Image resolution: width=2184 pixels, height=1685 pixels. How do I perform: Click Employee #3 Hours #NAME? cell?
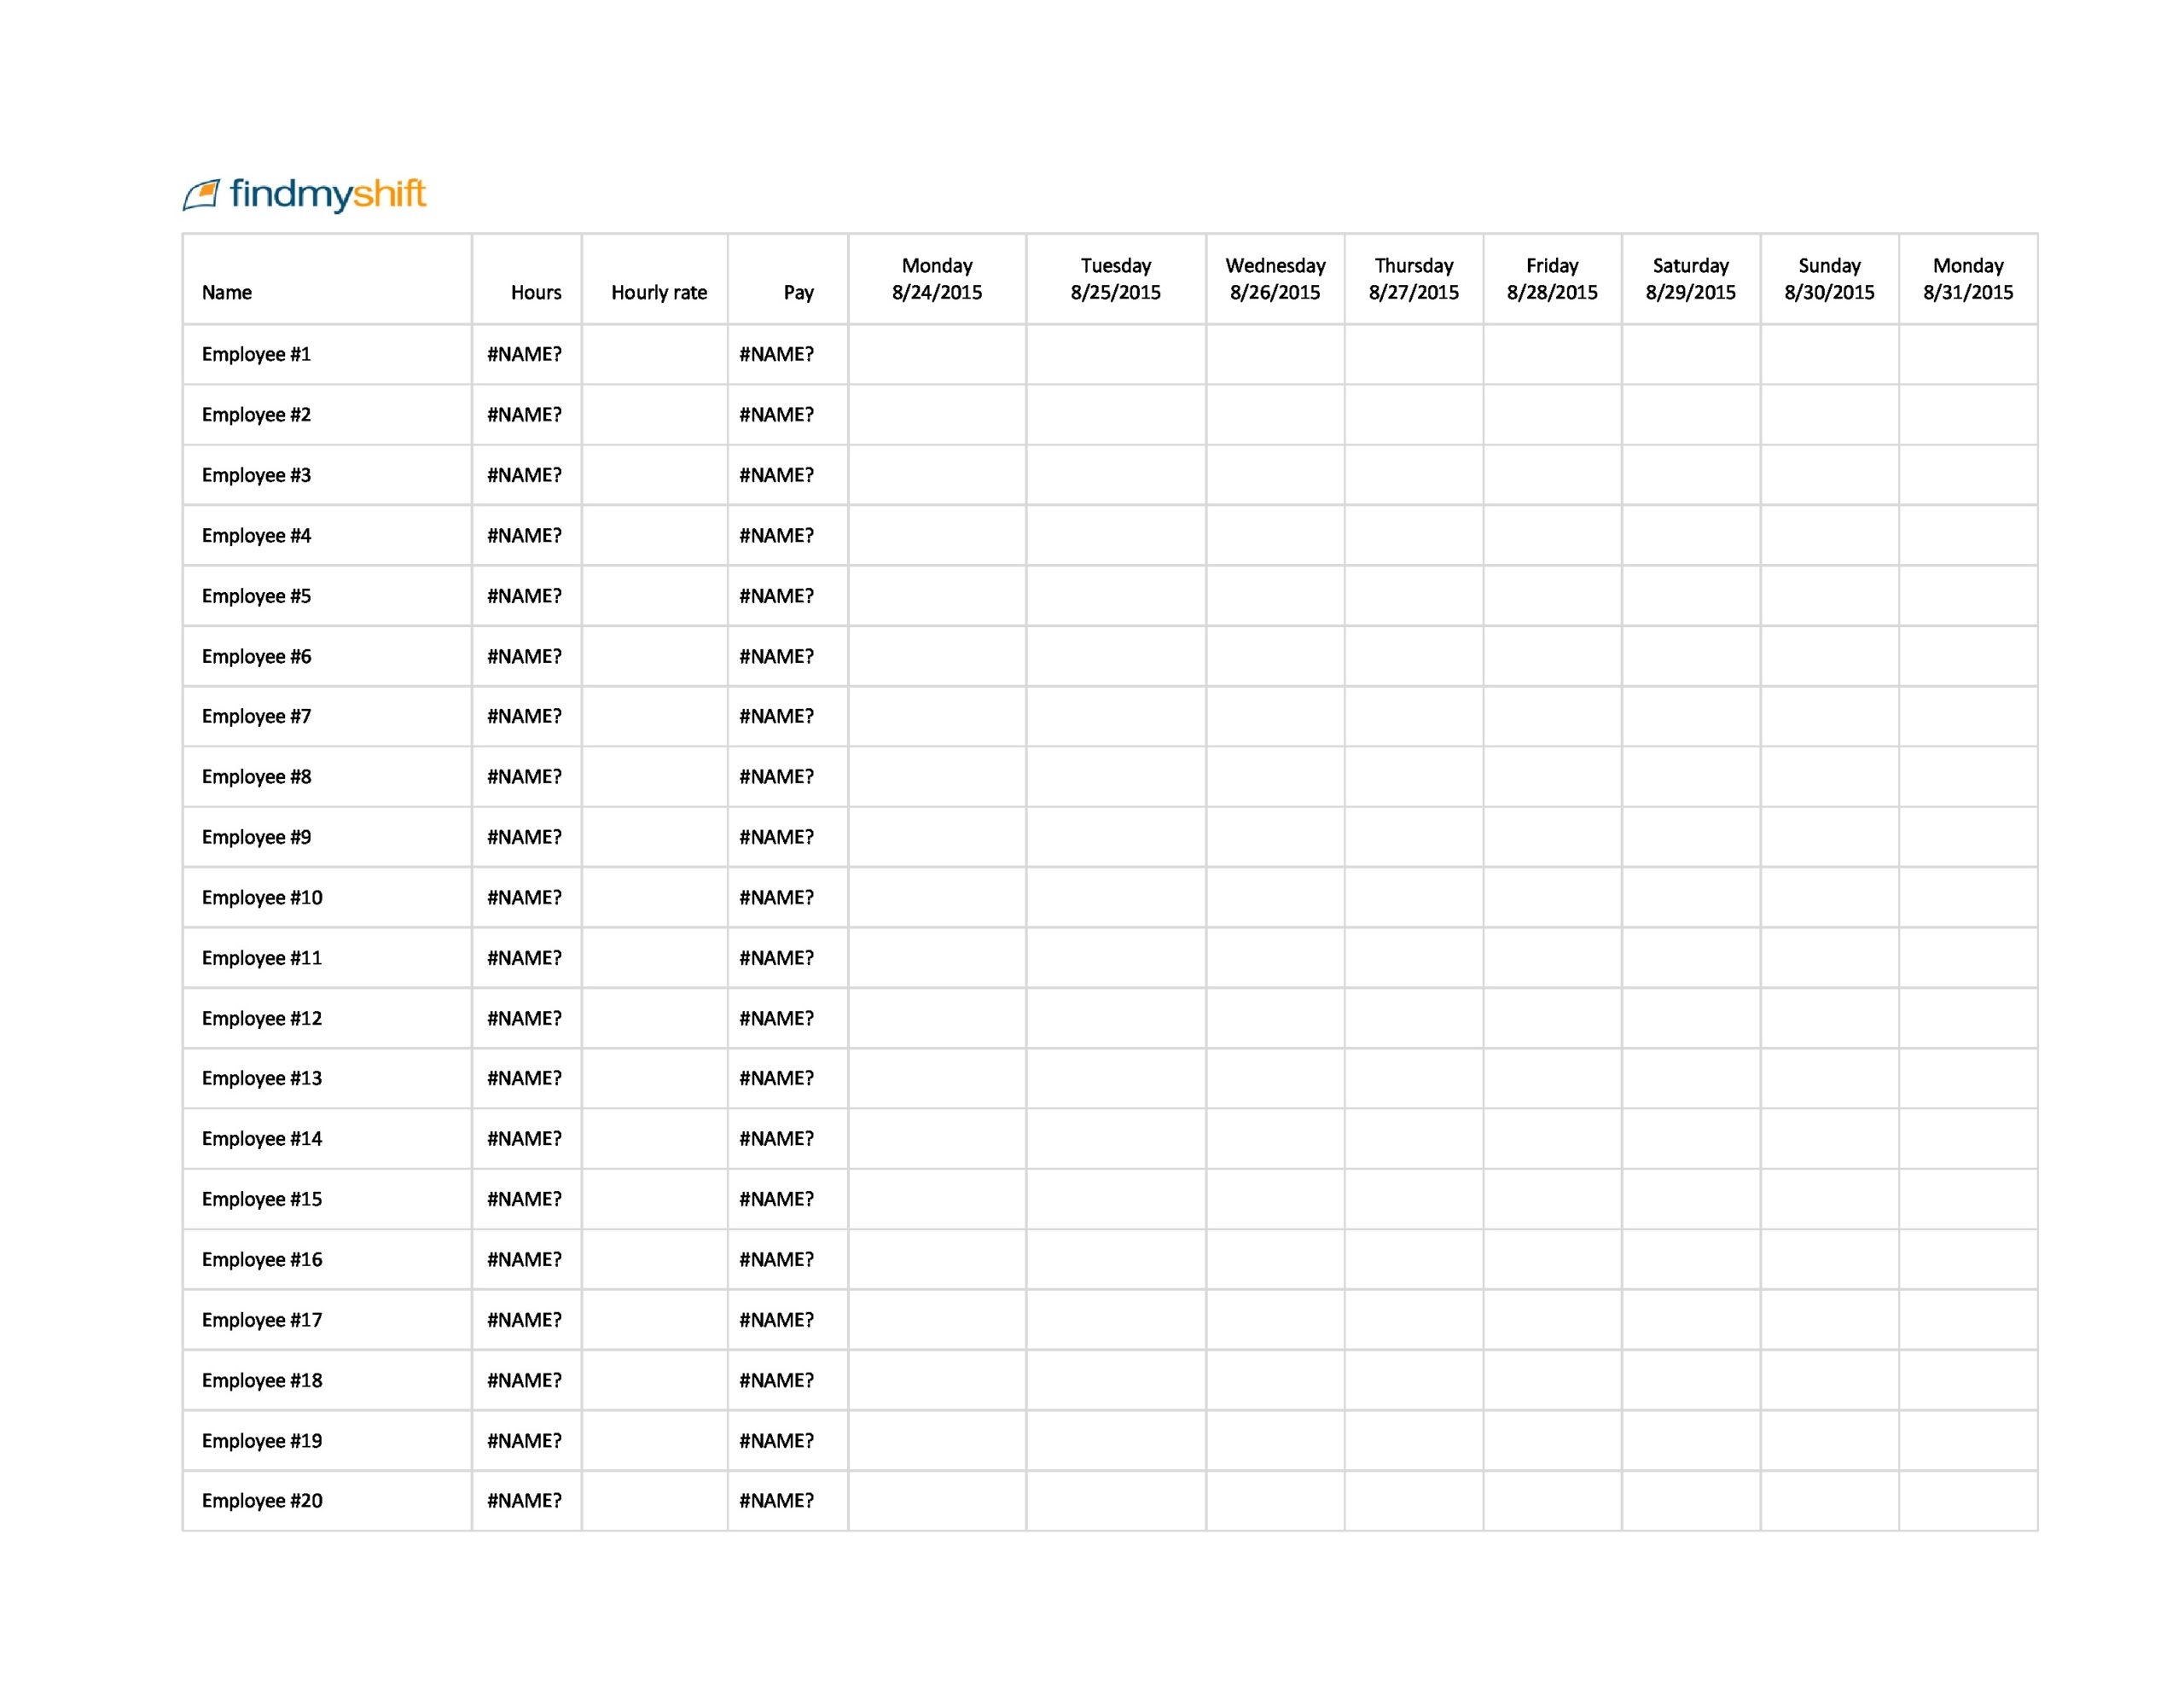tap(524, 475)
